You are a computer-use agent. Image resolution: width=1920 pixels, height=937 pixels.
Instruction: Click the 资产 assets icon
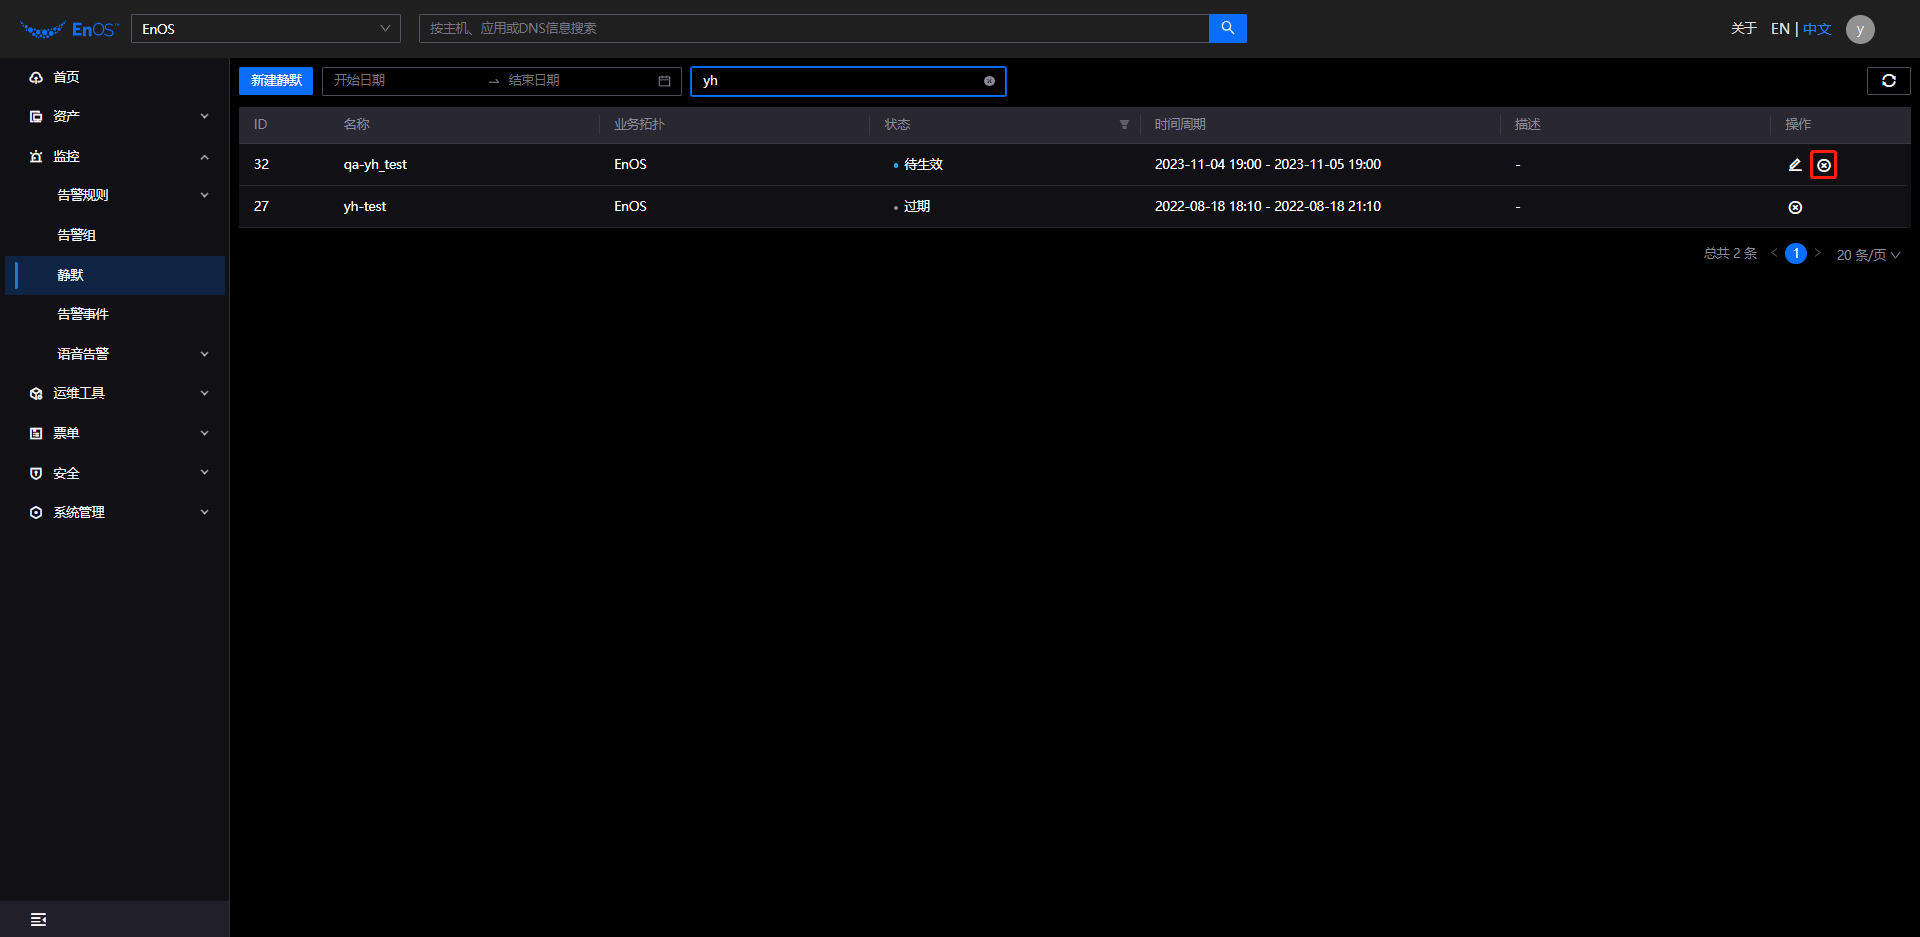(36, 116)
